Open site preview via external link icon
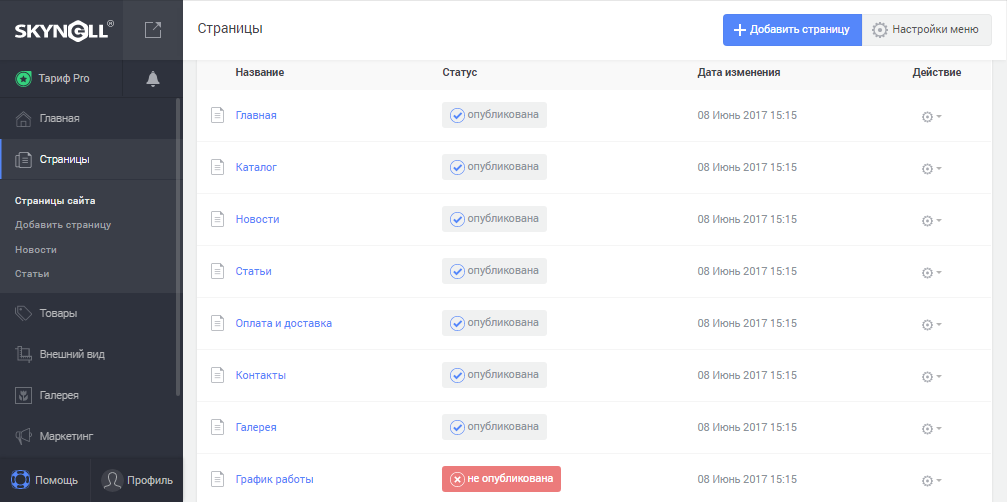1007x502 pixels. tap(152, 30)
